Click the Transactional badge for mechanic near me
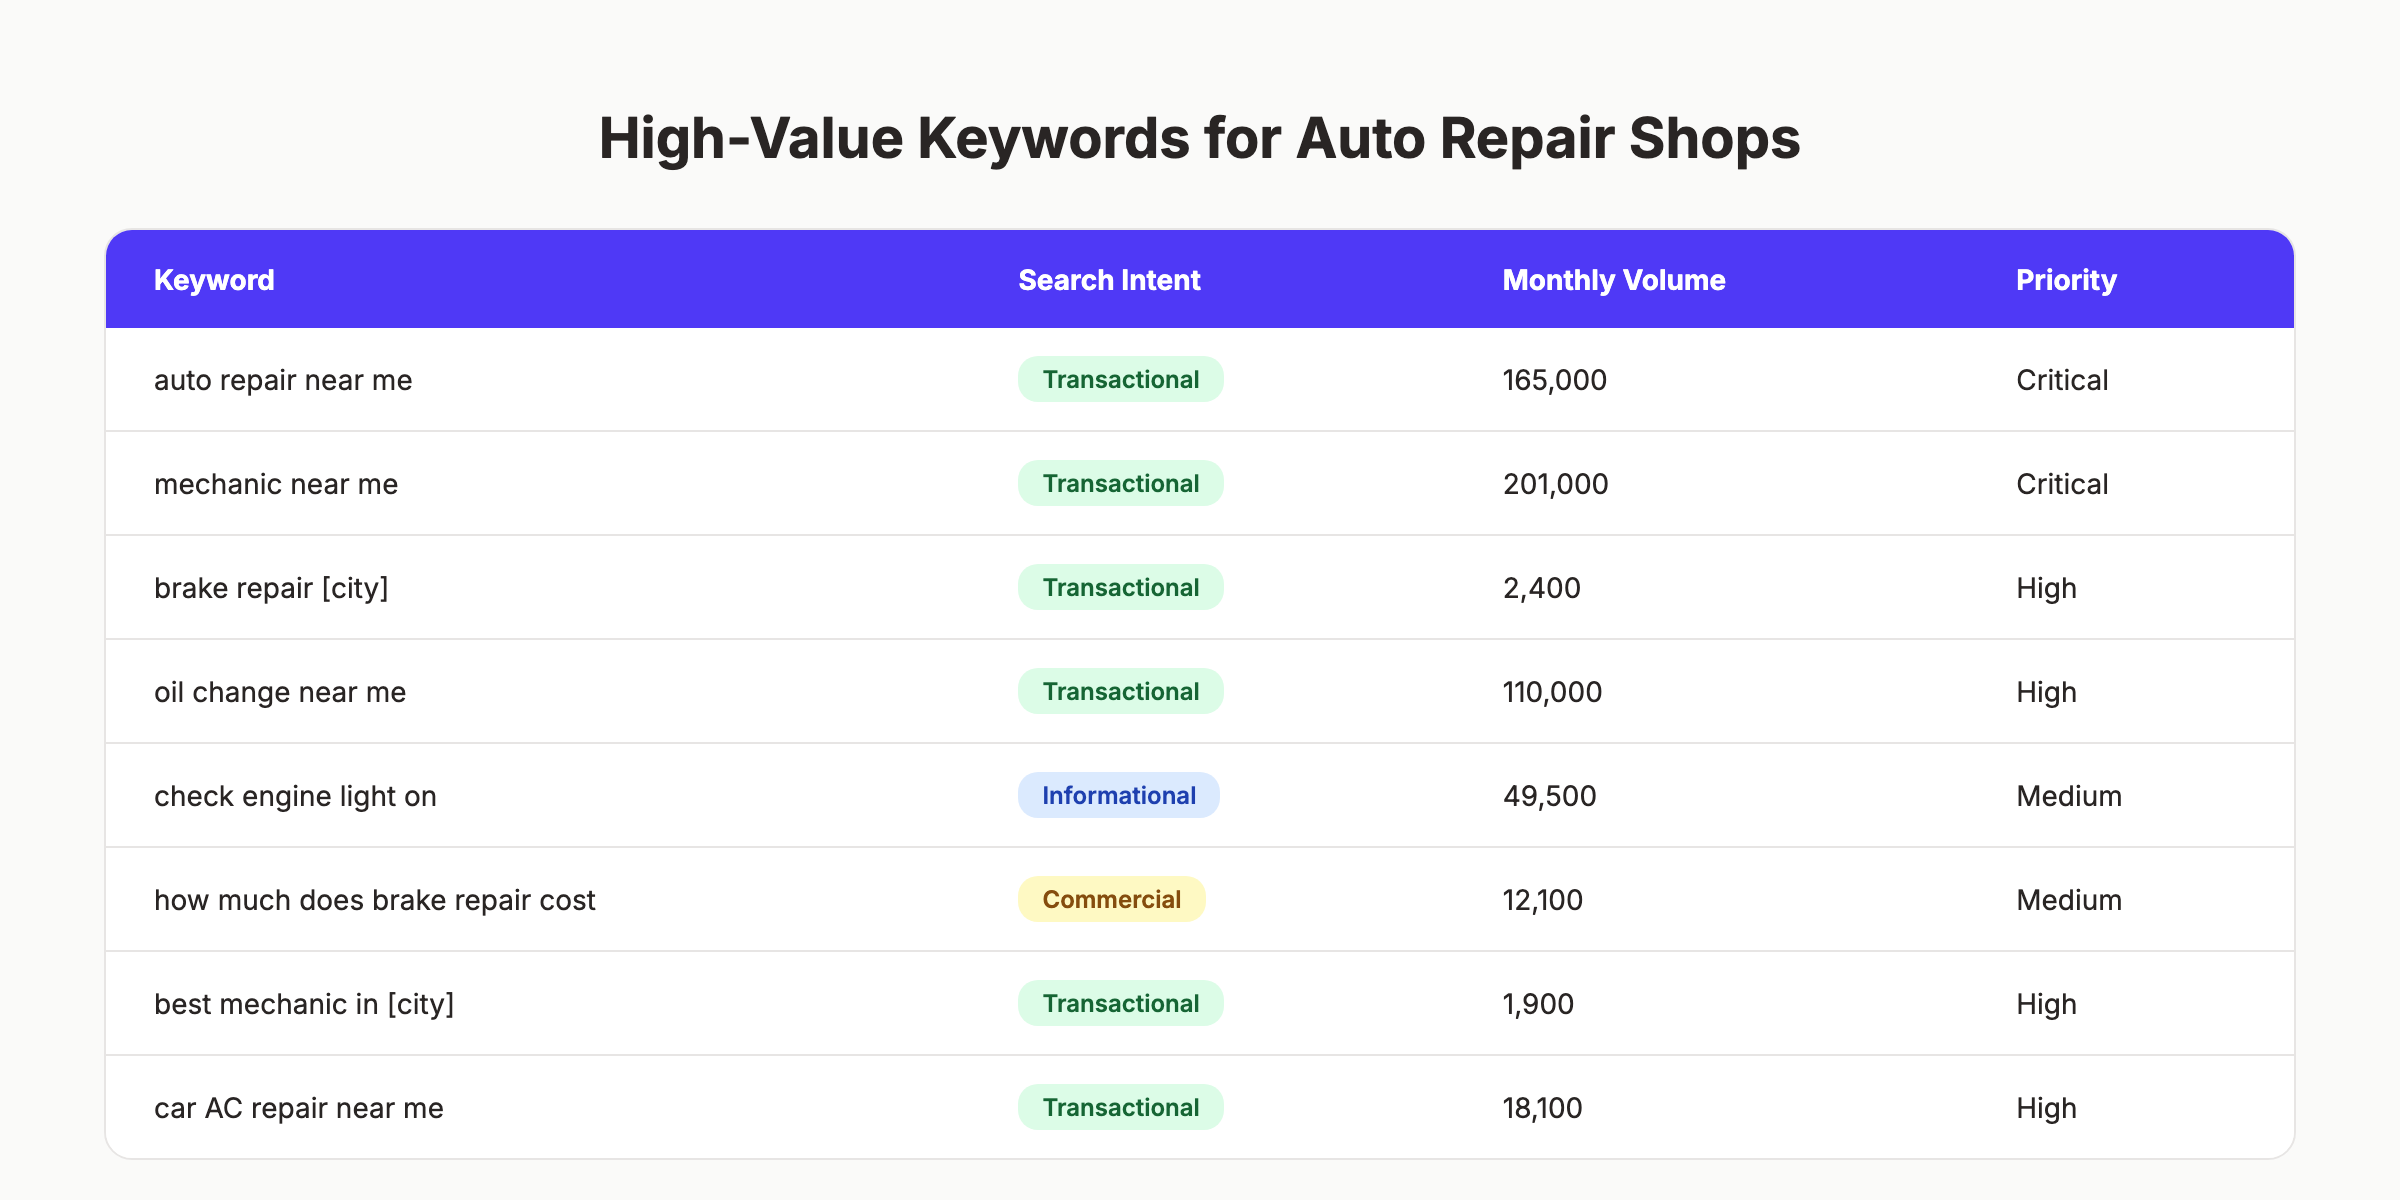2400x1200 pixels. pyautogui.click(x=1119, y=483)
